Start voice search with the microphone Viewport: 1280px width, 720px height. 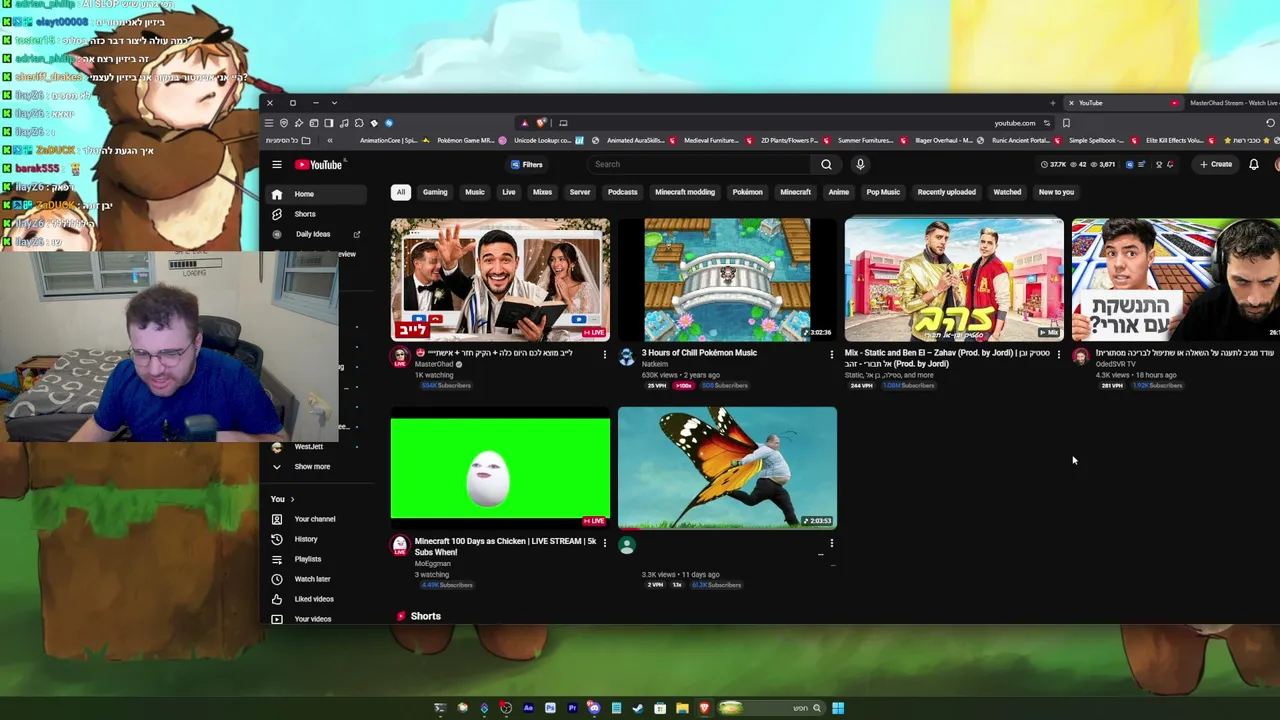tap(860, 164)
